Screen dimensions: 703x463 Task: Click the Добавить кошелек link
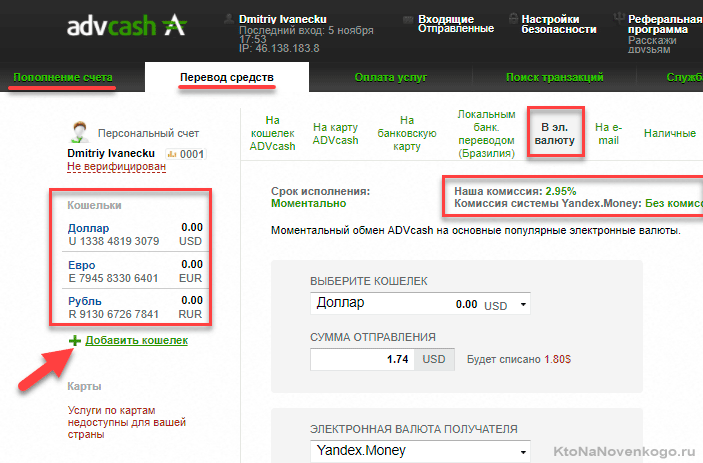137,341
